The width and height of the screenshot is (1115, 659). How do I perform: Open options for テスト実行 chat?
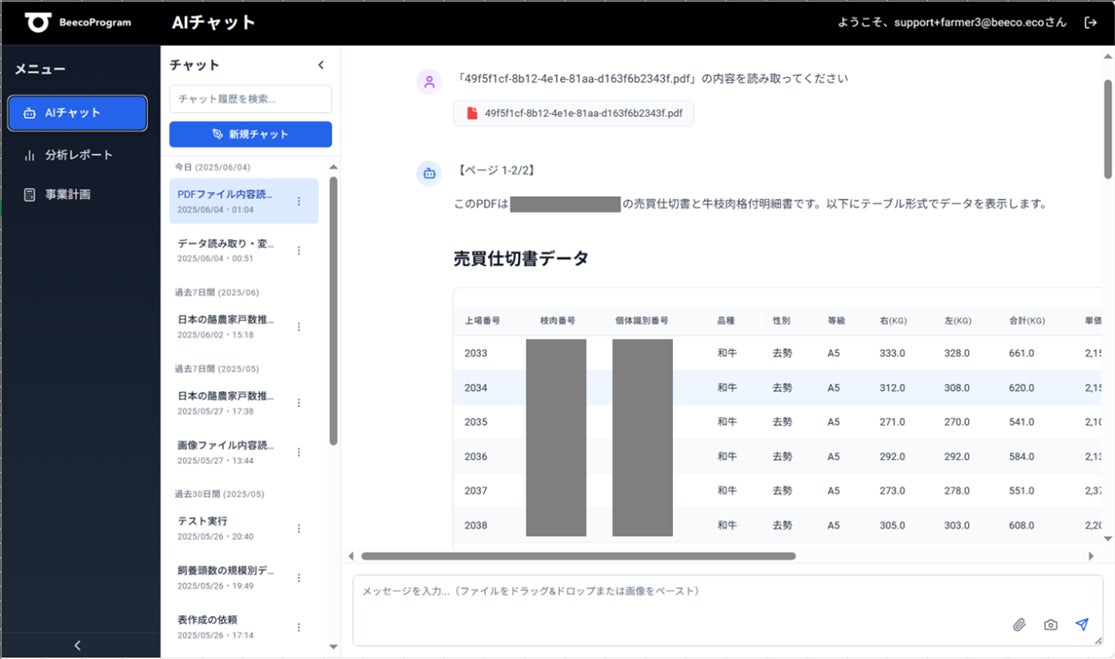[299, 528]
